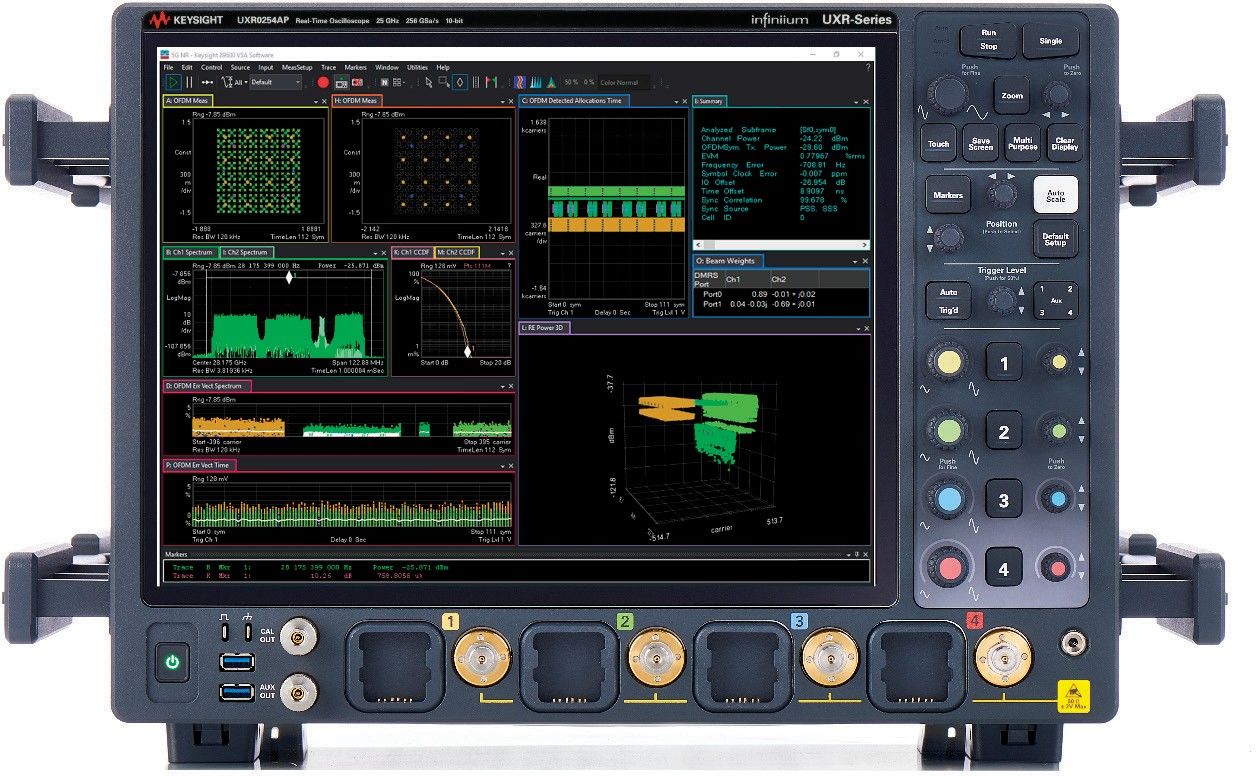Image resolution: width=1256 pixels, height=776 pixels.
Task: Open the MeasSetup menu
Action: click(297, 67)
